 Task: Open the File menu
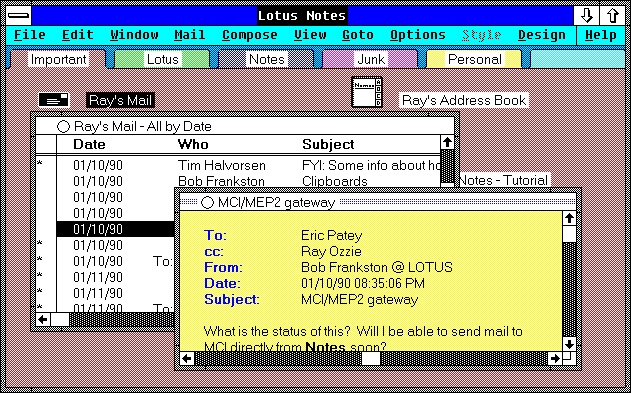click(30, 35)
